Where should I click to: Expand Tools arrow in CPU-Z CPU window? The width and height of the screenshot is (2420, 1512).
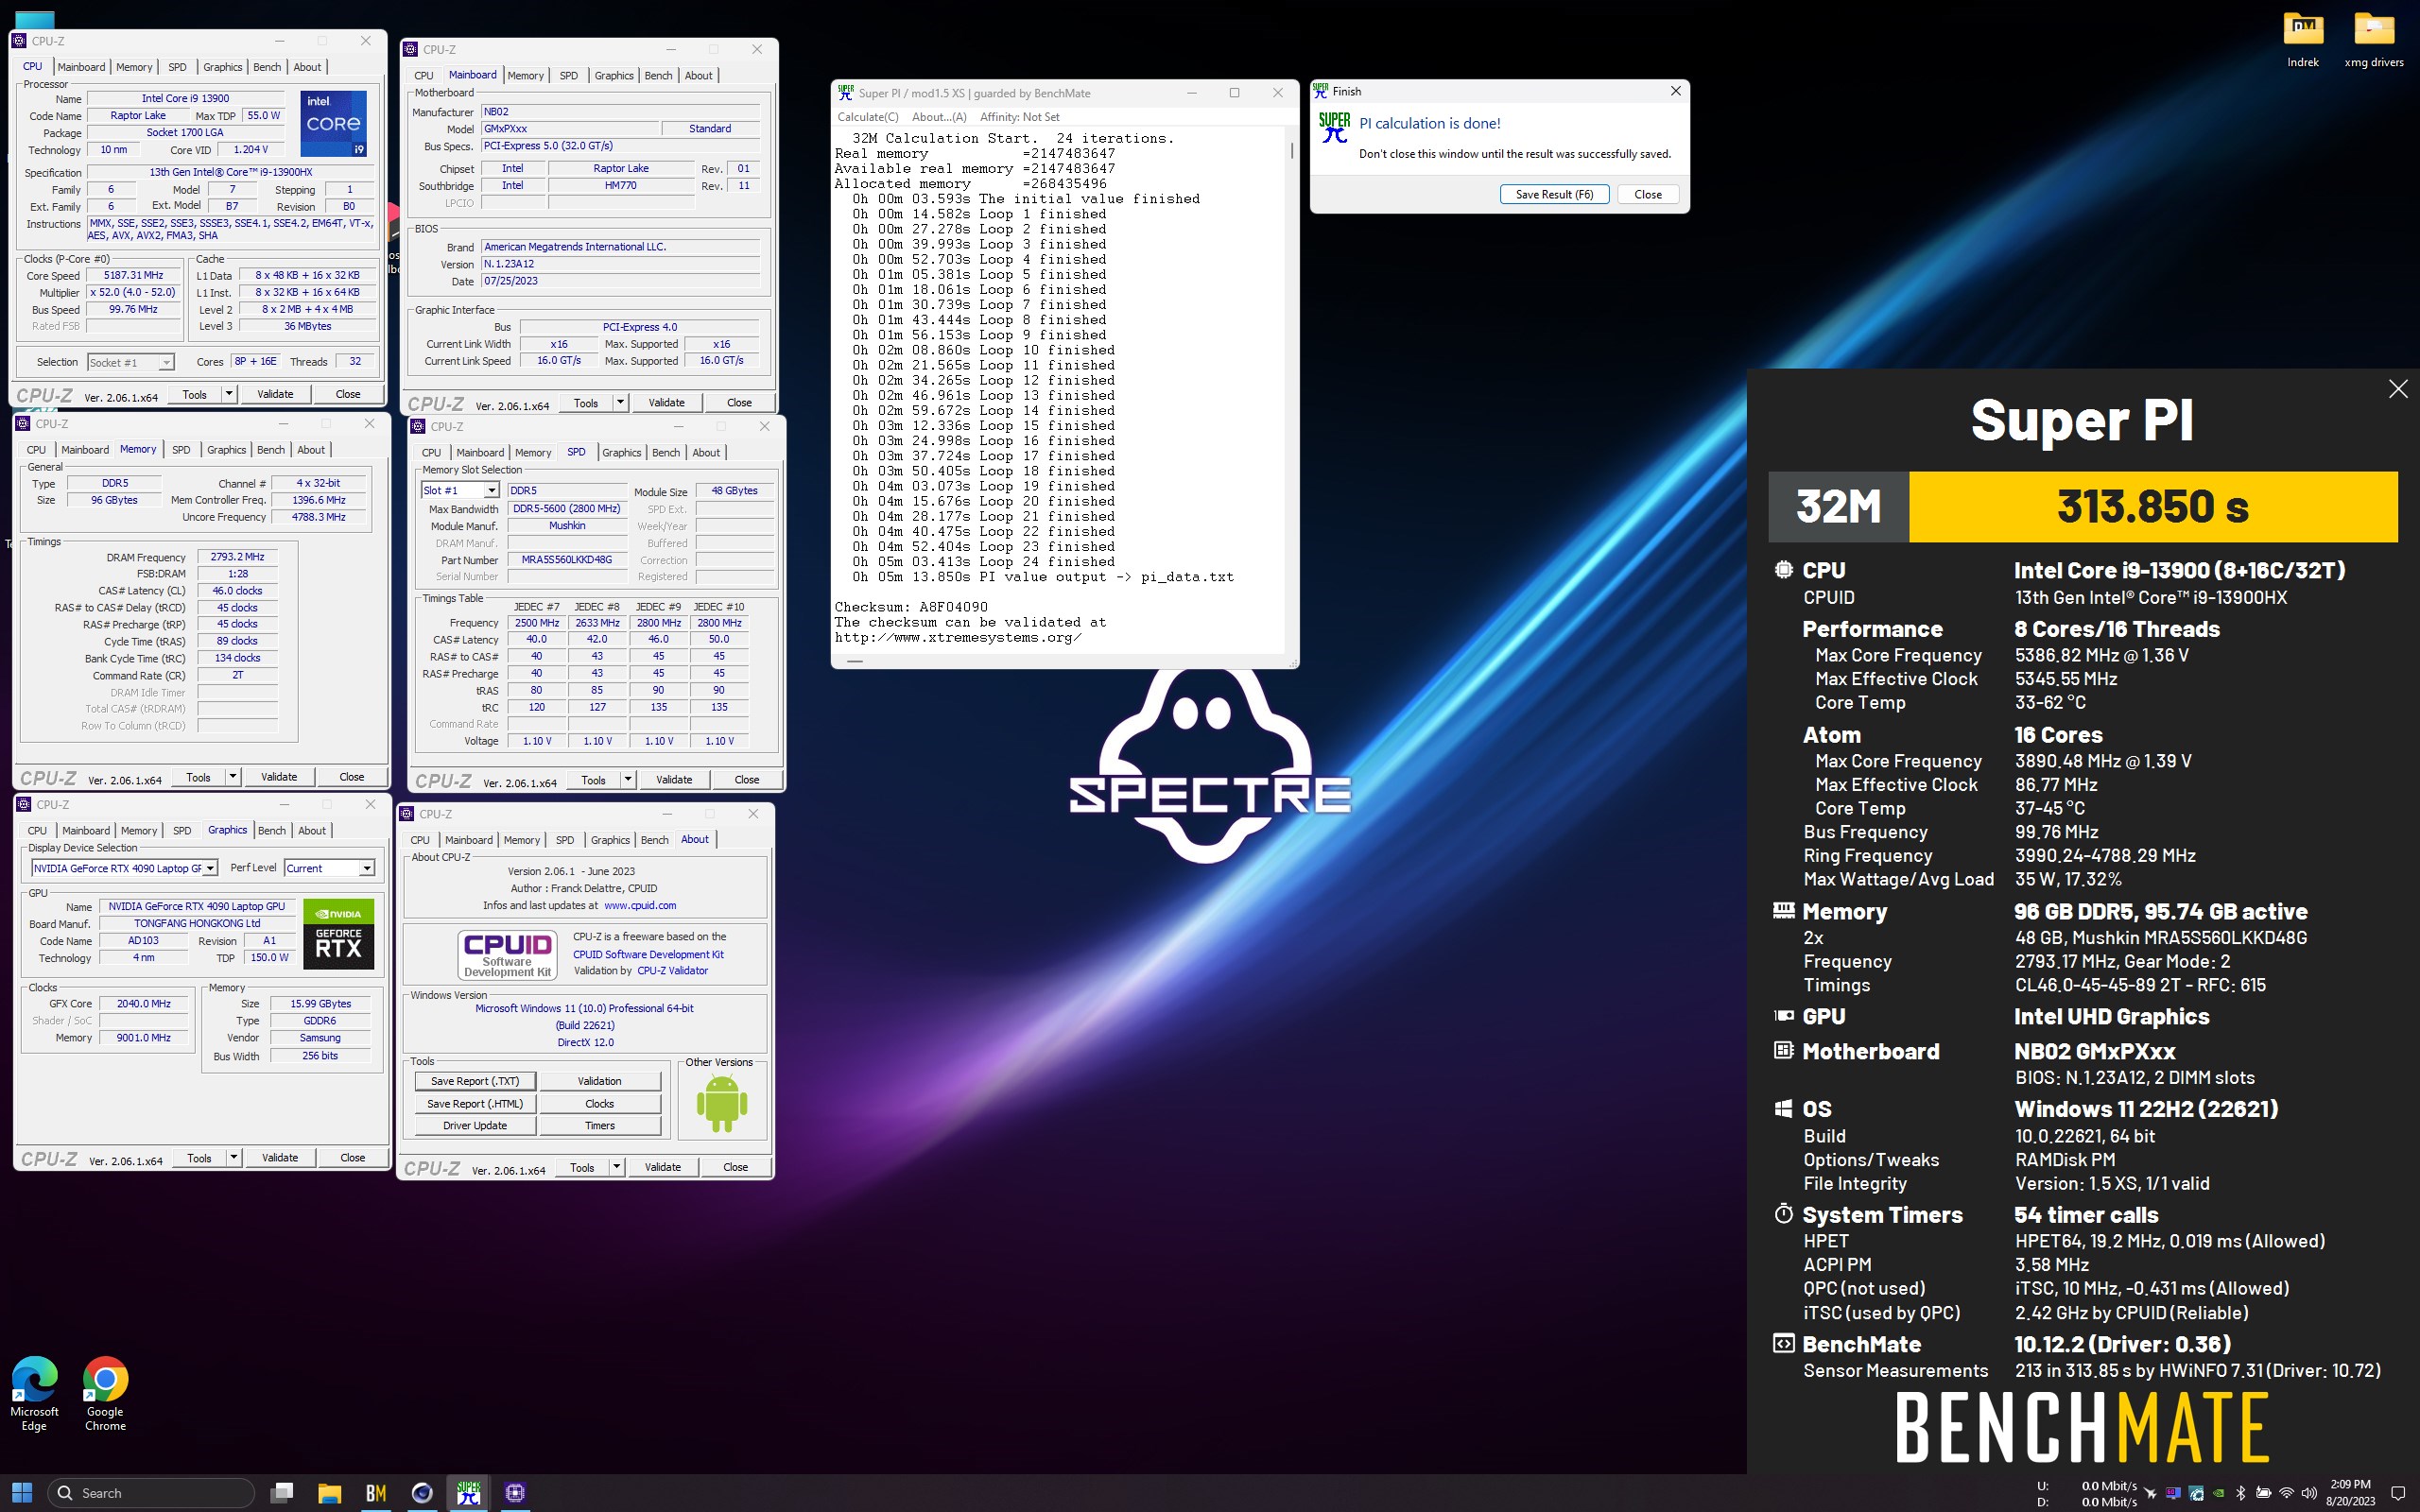[x=229, y=394]
